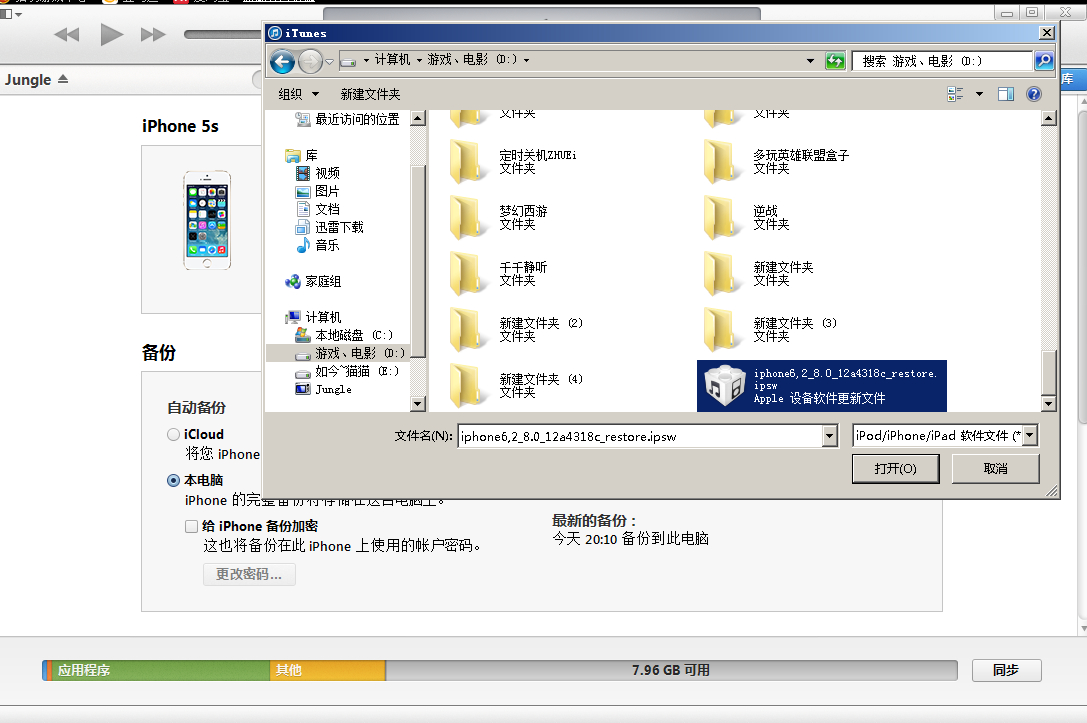
Task: Select the iphone6,2_8.0 ipsw file icon
Action: (x=723, y=385)
